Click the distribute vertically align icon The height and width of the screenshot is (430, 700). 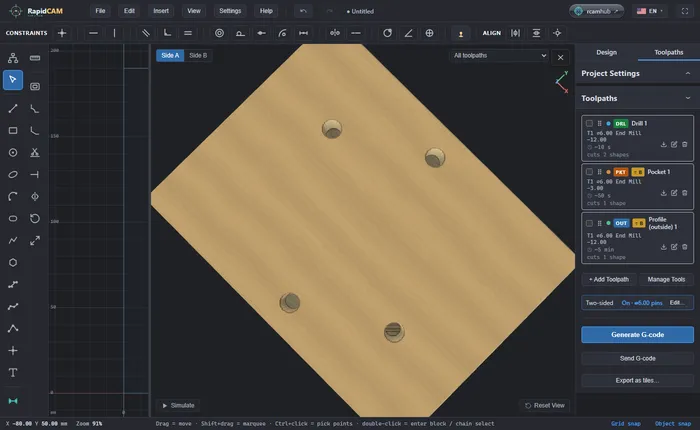tap(536, 33)
